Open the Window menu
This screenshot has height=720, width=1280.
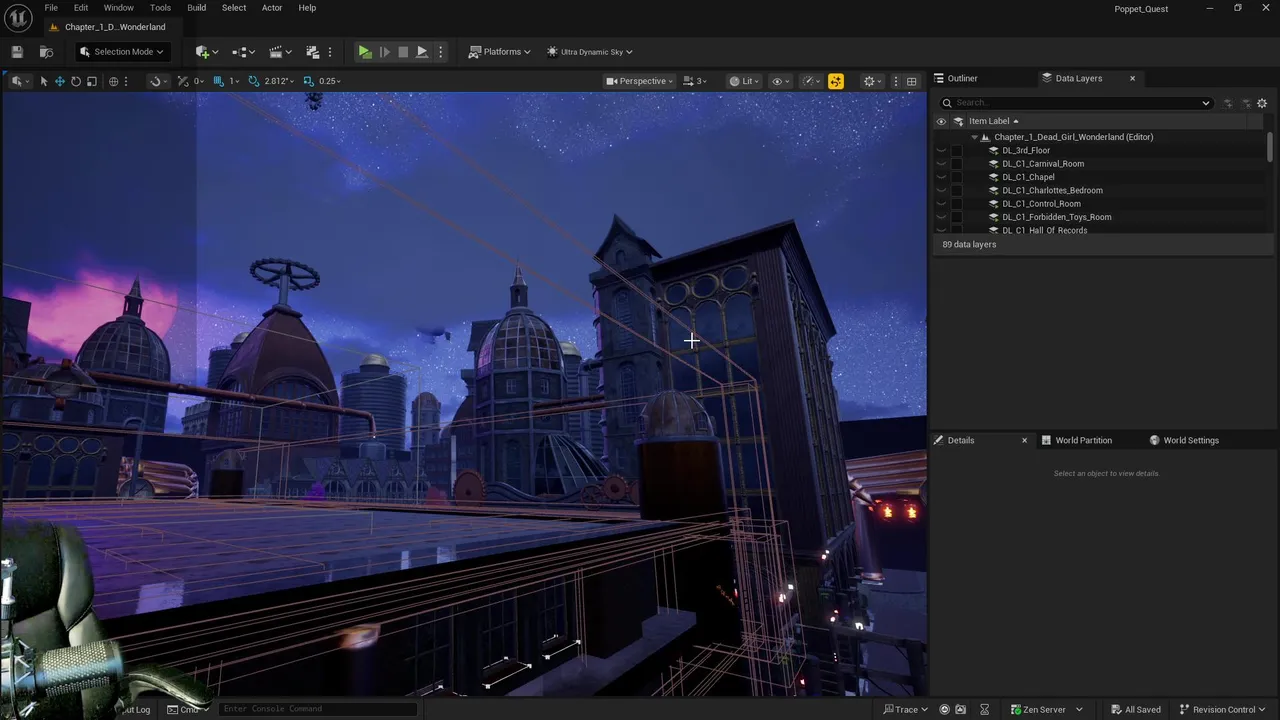click(119, 8)
